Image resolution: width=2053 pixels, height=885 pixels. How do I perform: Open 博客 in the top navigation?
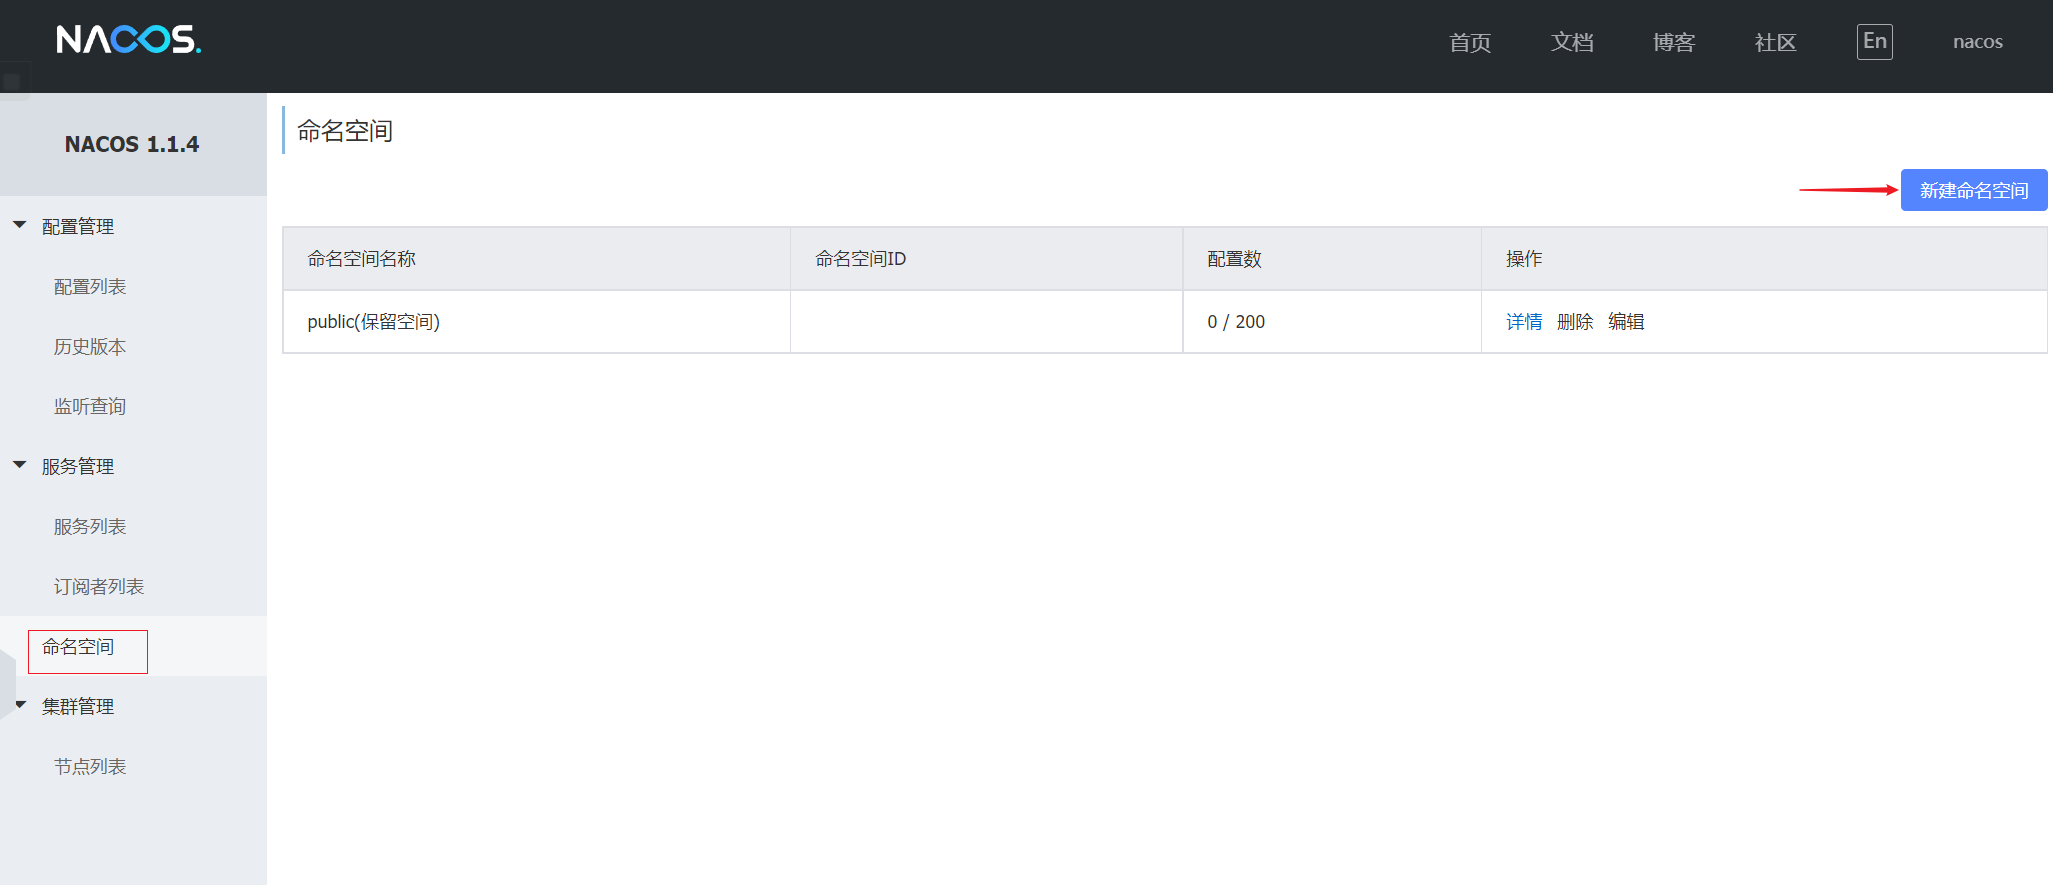(x=1674, y=42)
